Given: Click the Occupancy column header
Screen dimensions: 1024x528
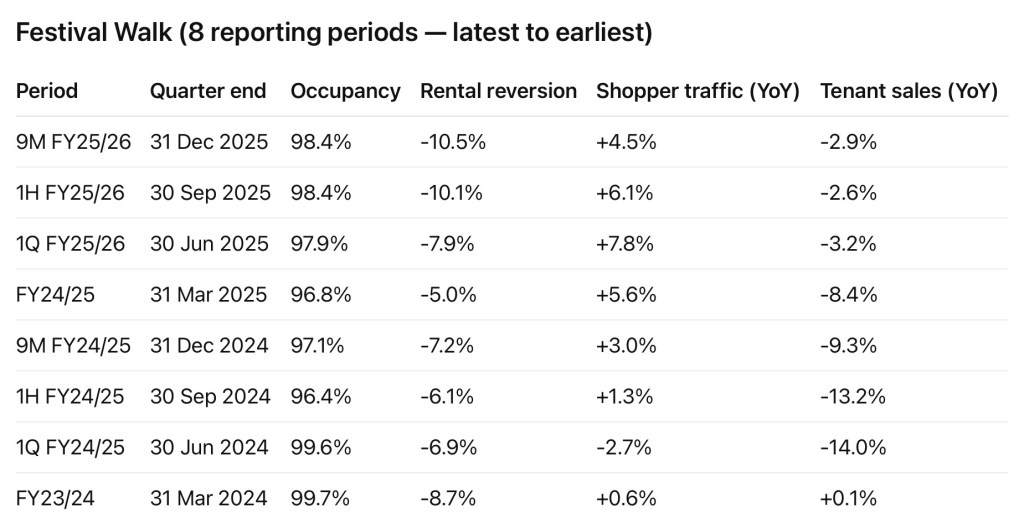Looking at the screenshot, I should (x=345, y=91).
